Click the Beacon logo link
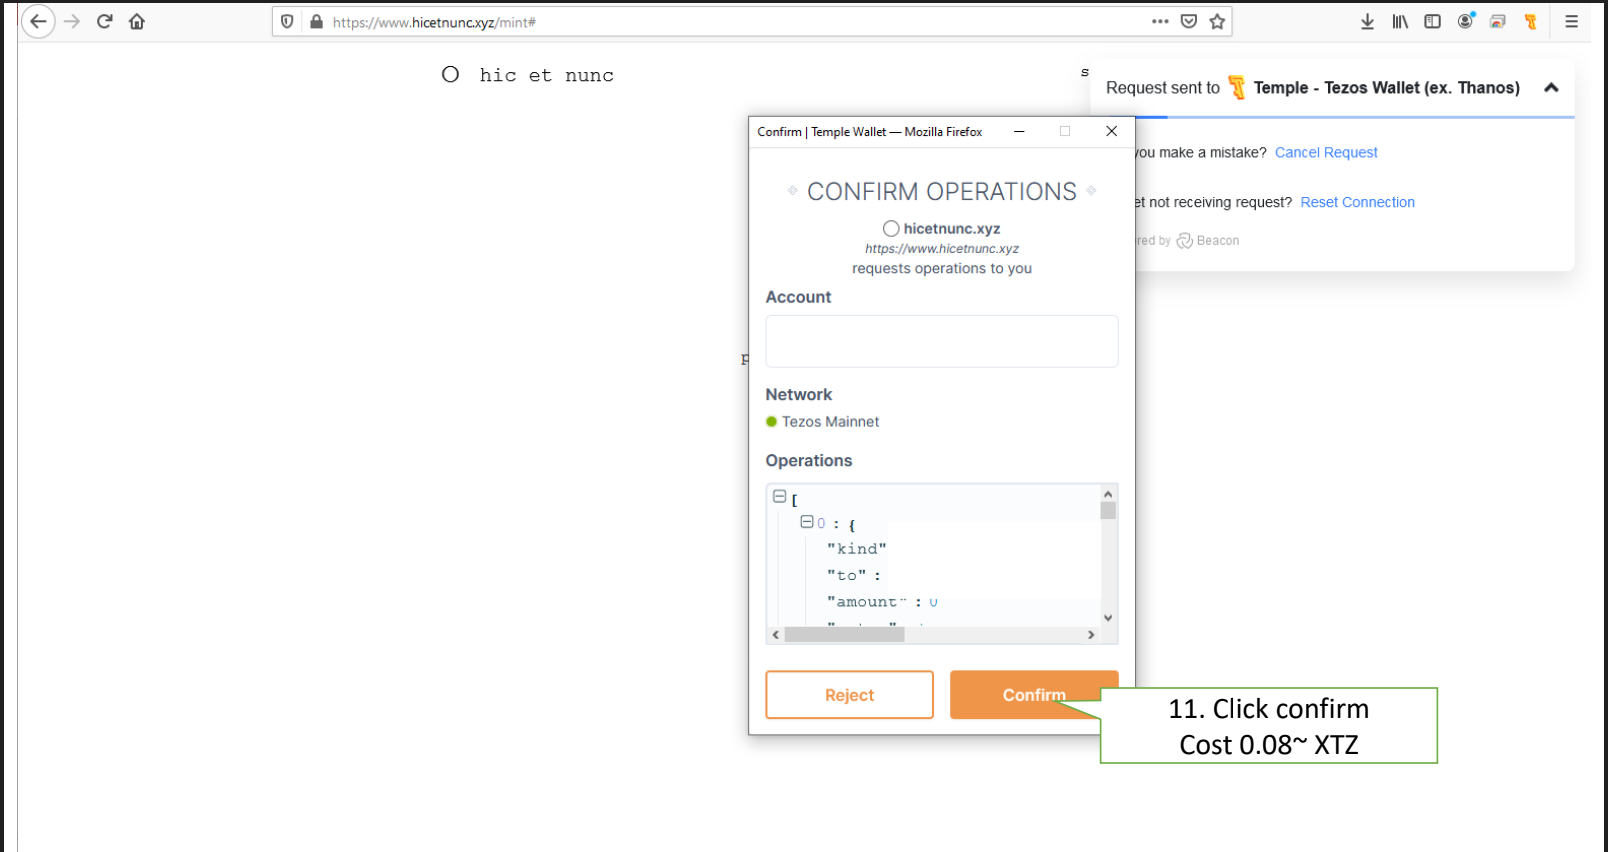 click(x=1208, y=241)
